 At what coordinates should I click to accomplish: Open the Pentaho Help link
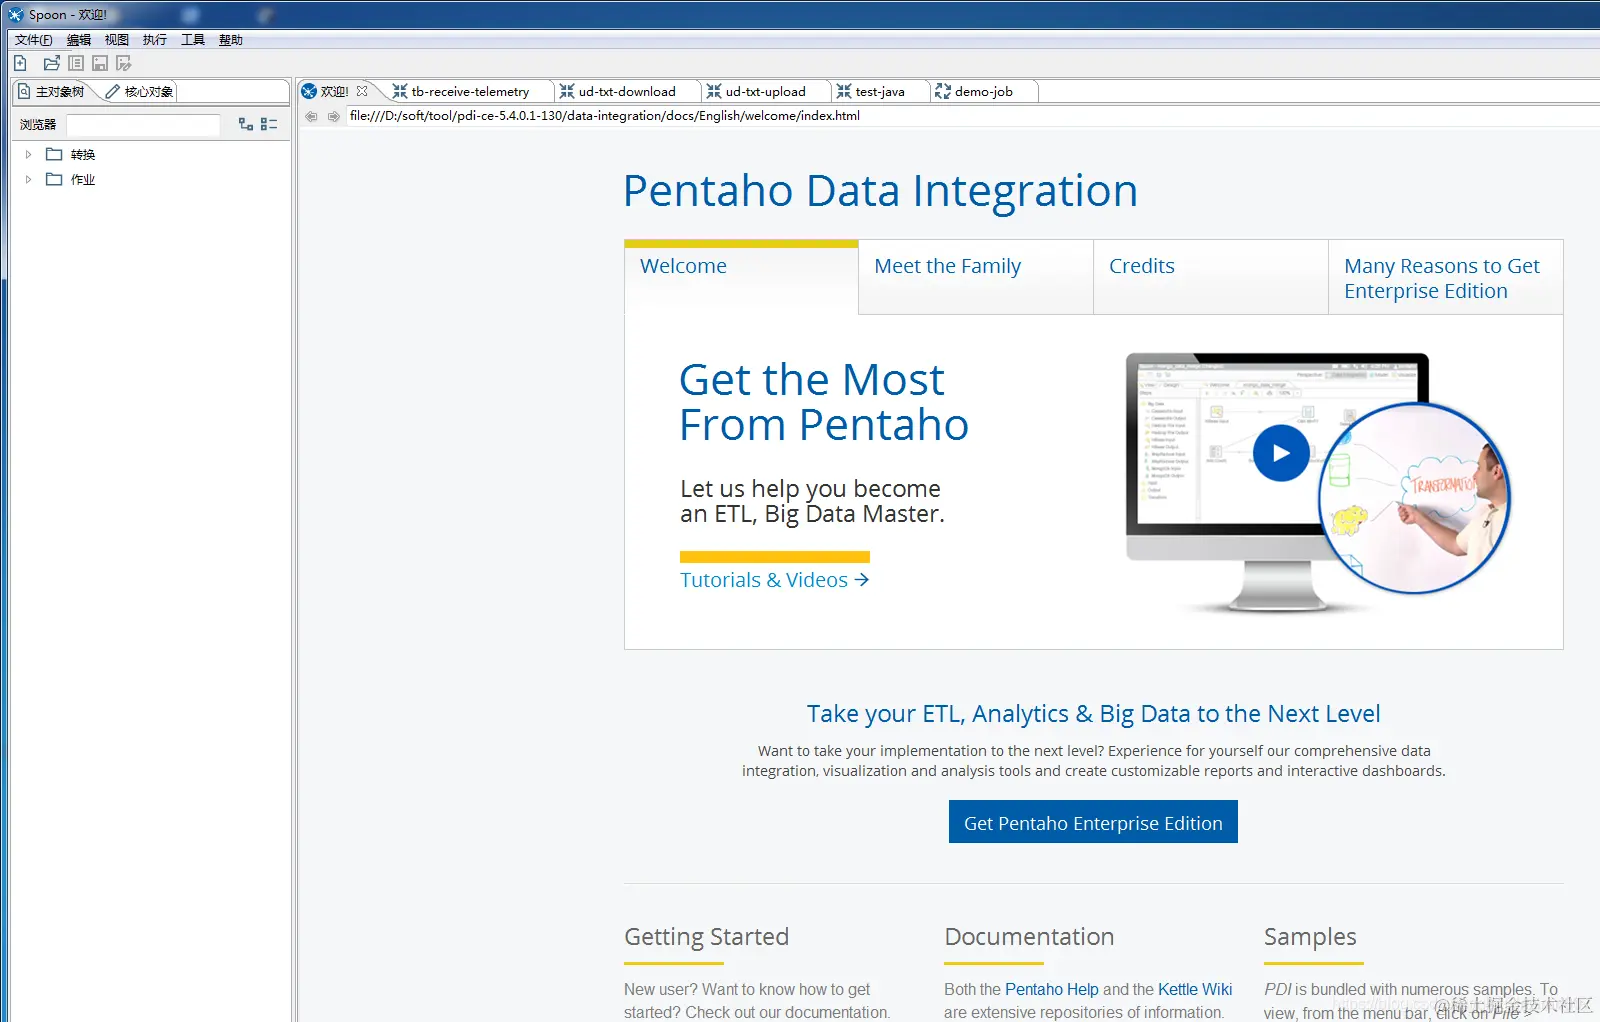(1052, 989)
